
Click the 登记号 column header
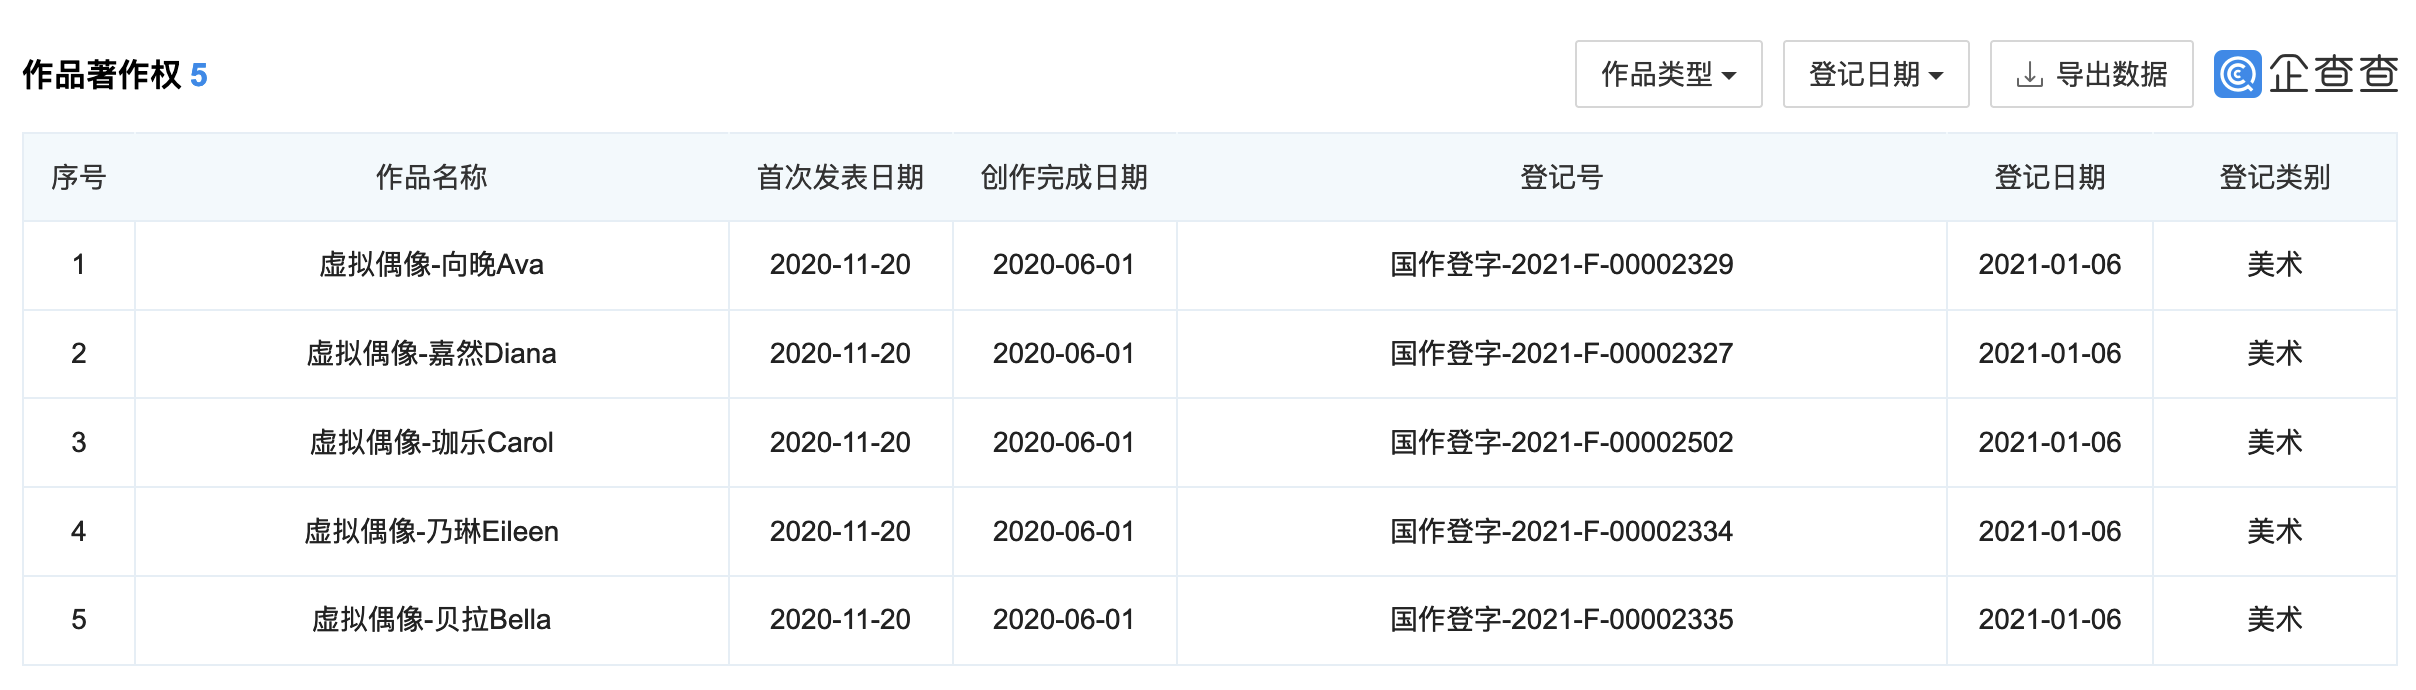[1561, 178]
